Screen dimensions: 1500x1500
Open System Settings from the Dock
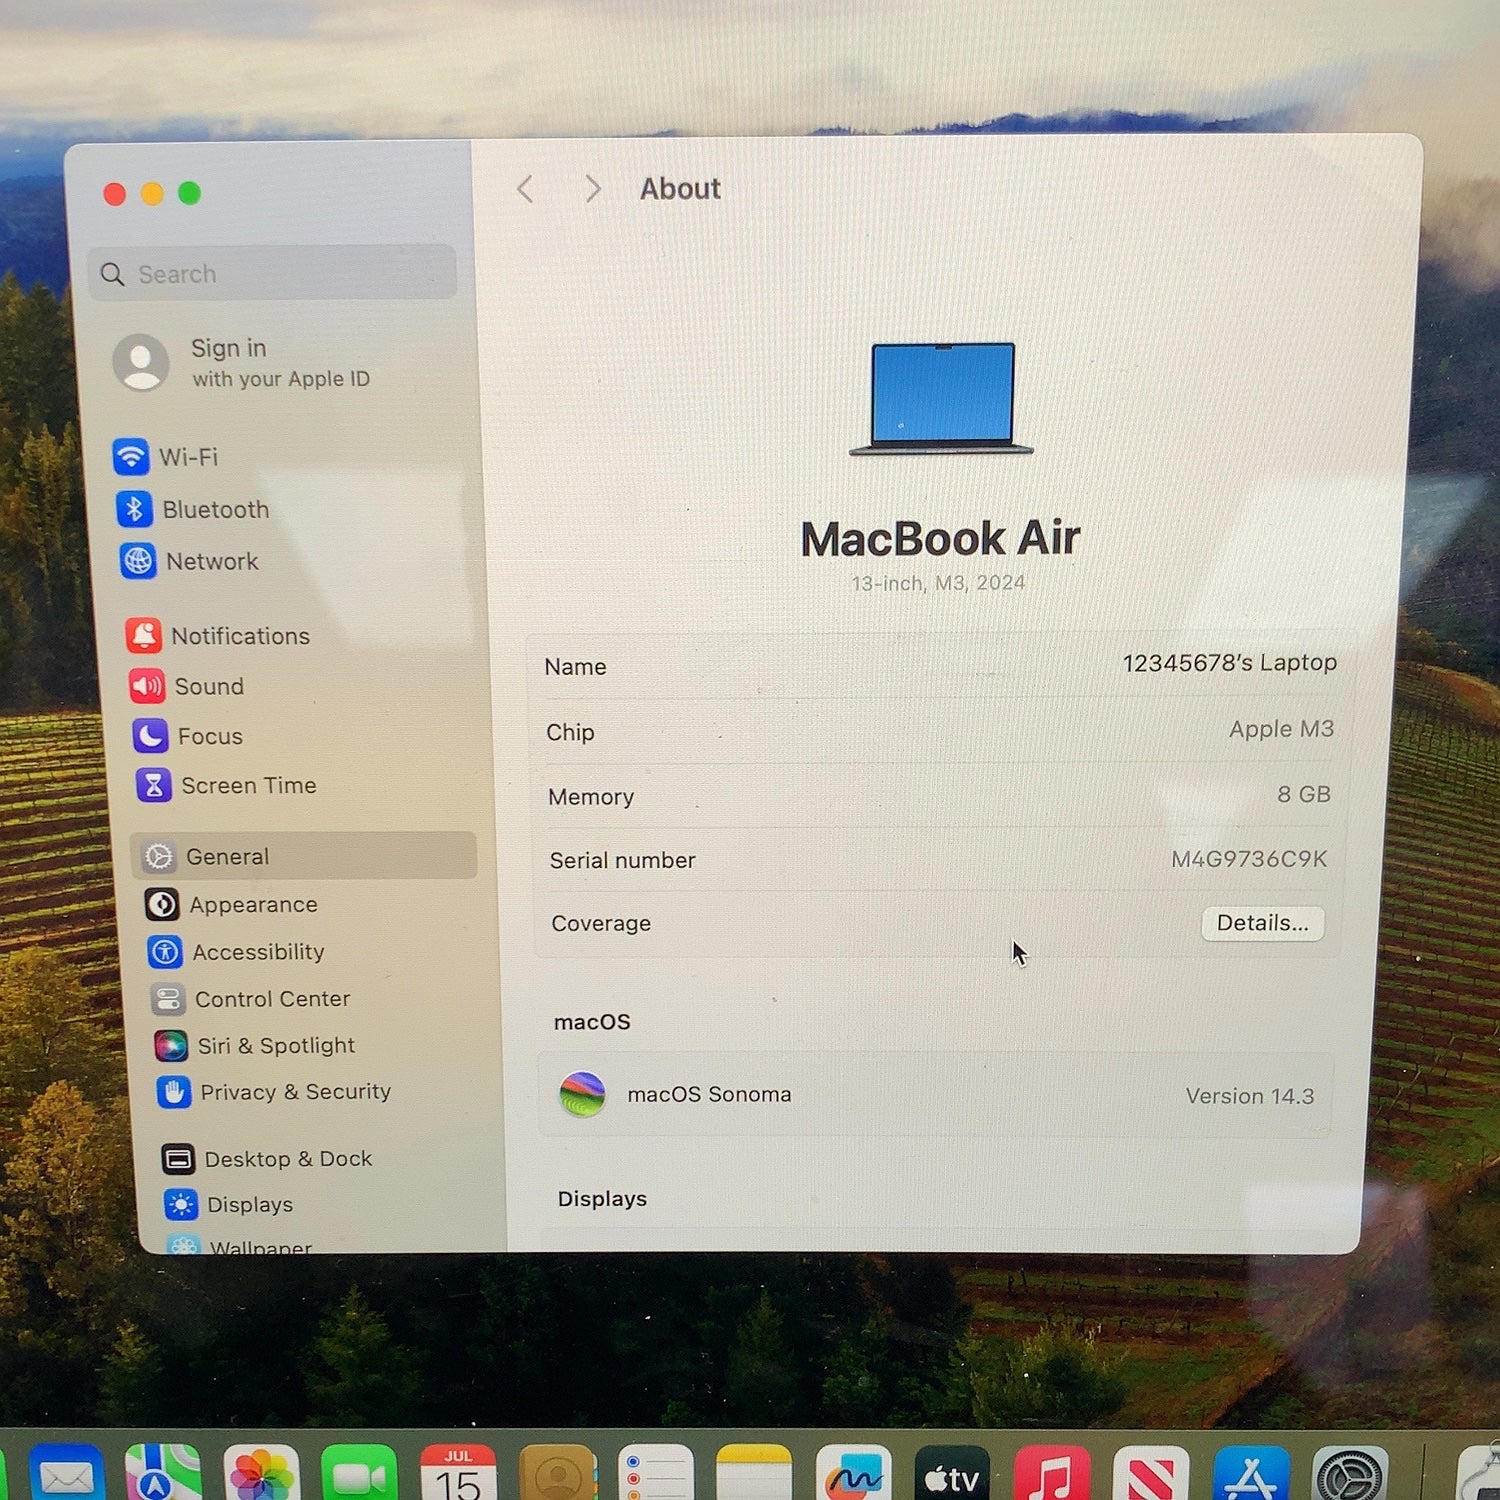click(1350, 1475)
